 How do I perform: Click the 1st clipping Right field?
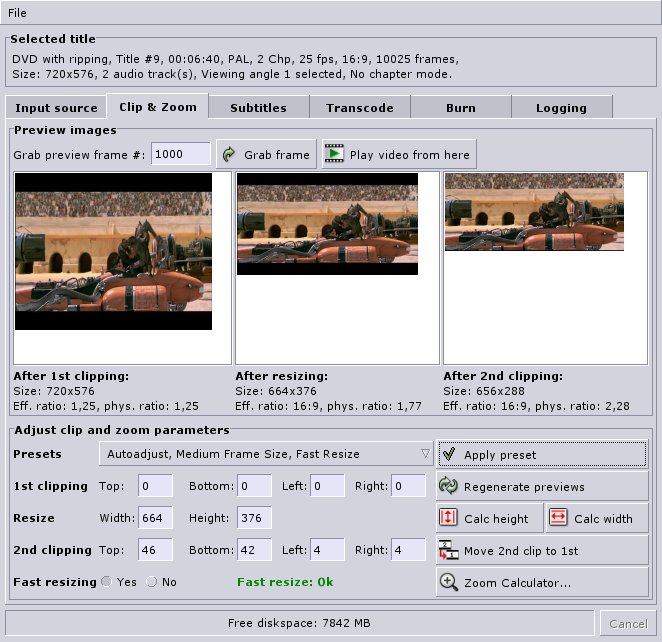pyautogui.click(x=408, y=486)
